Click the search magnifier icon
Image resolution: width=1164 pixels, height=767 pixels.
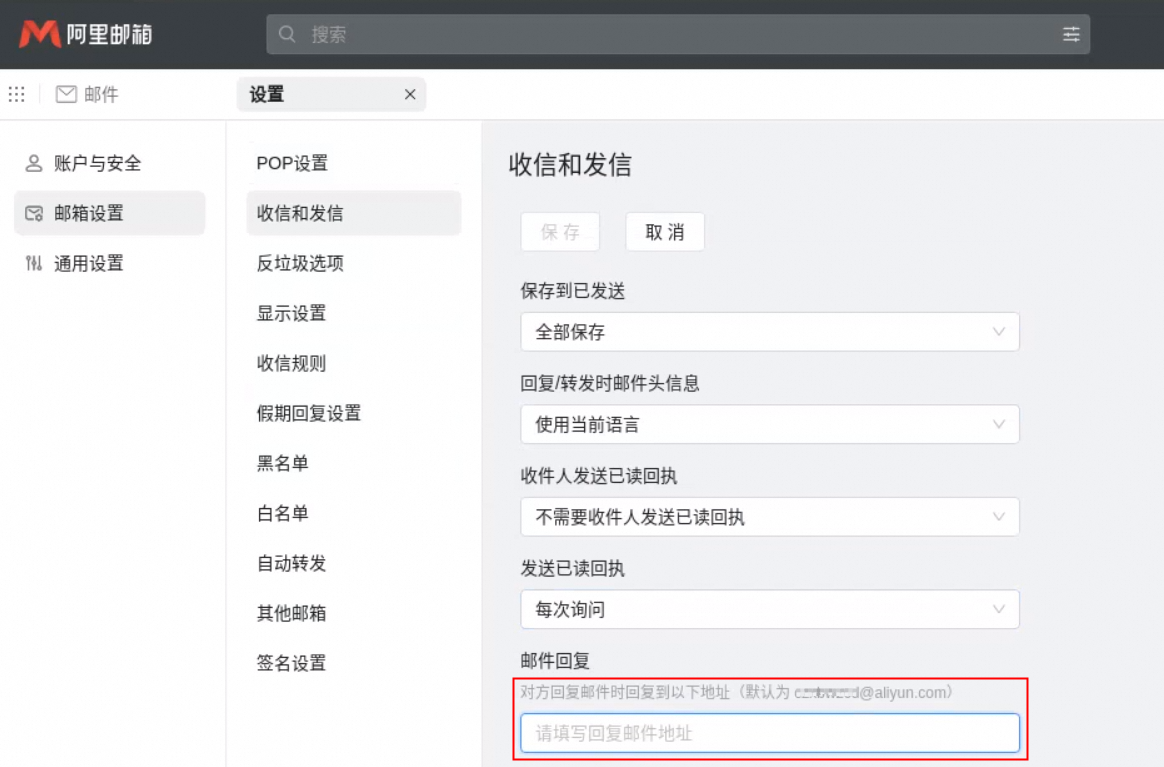coord(288,35)
